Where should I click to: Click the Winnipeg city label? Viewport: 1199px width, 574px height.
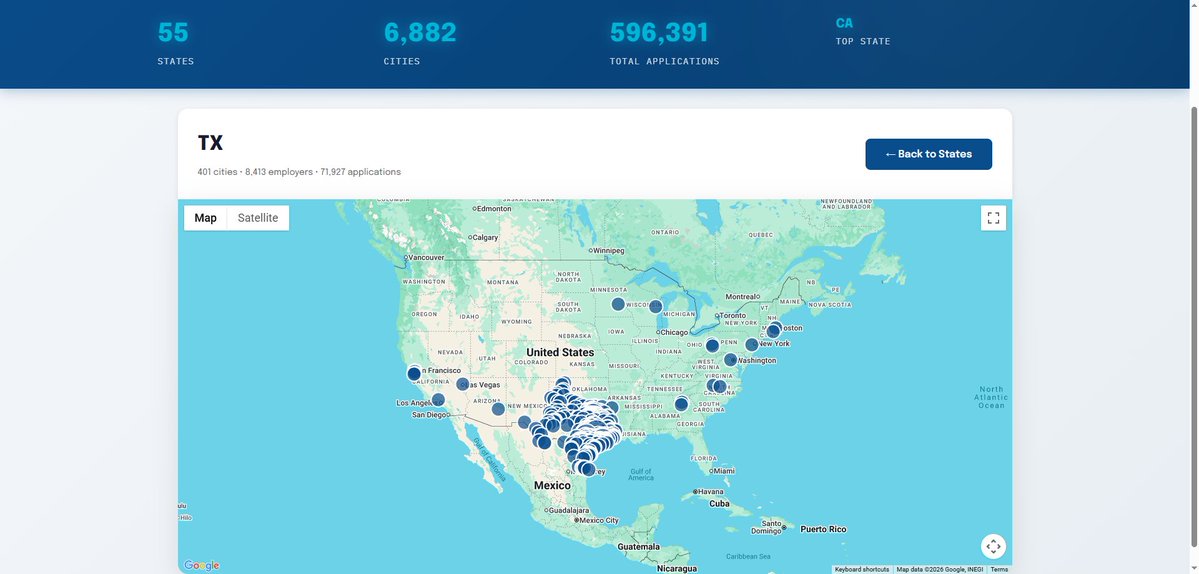coord(609,251)
